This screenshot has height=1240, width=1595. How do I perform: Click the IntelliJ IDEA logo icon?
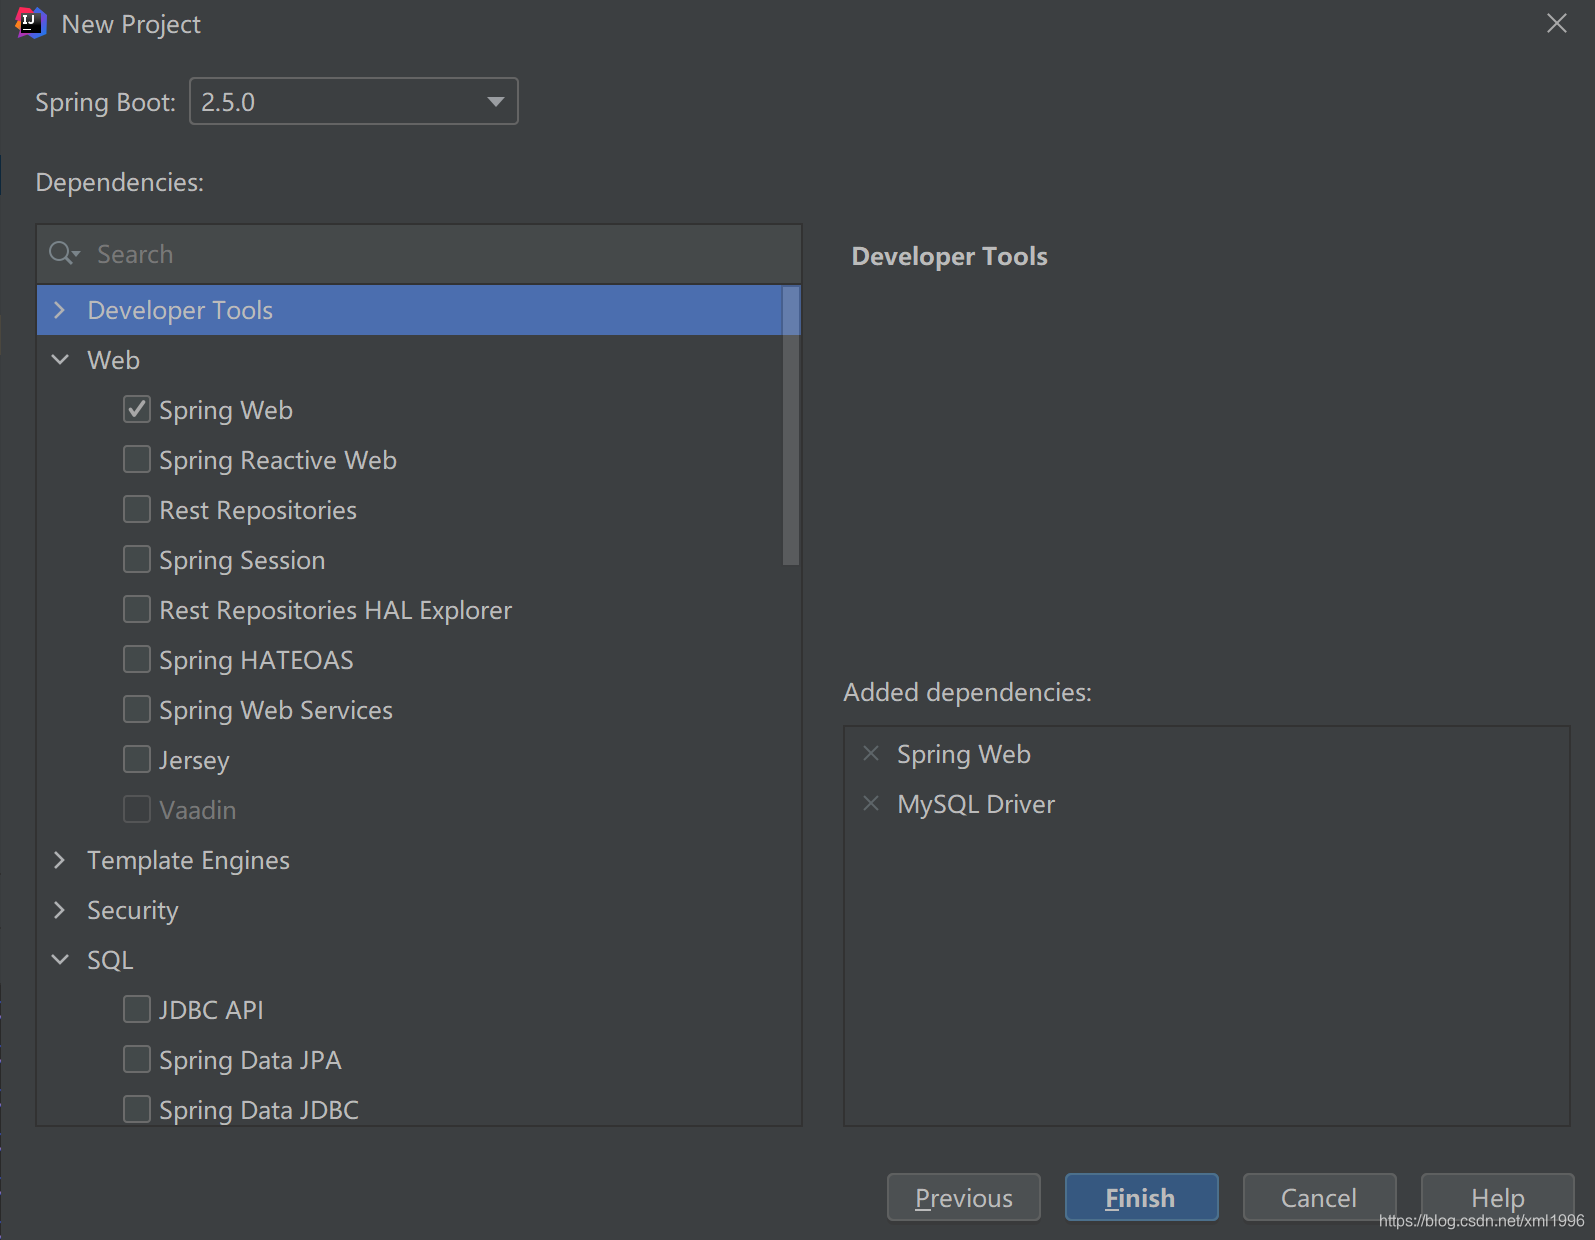(x=31, y=23)
